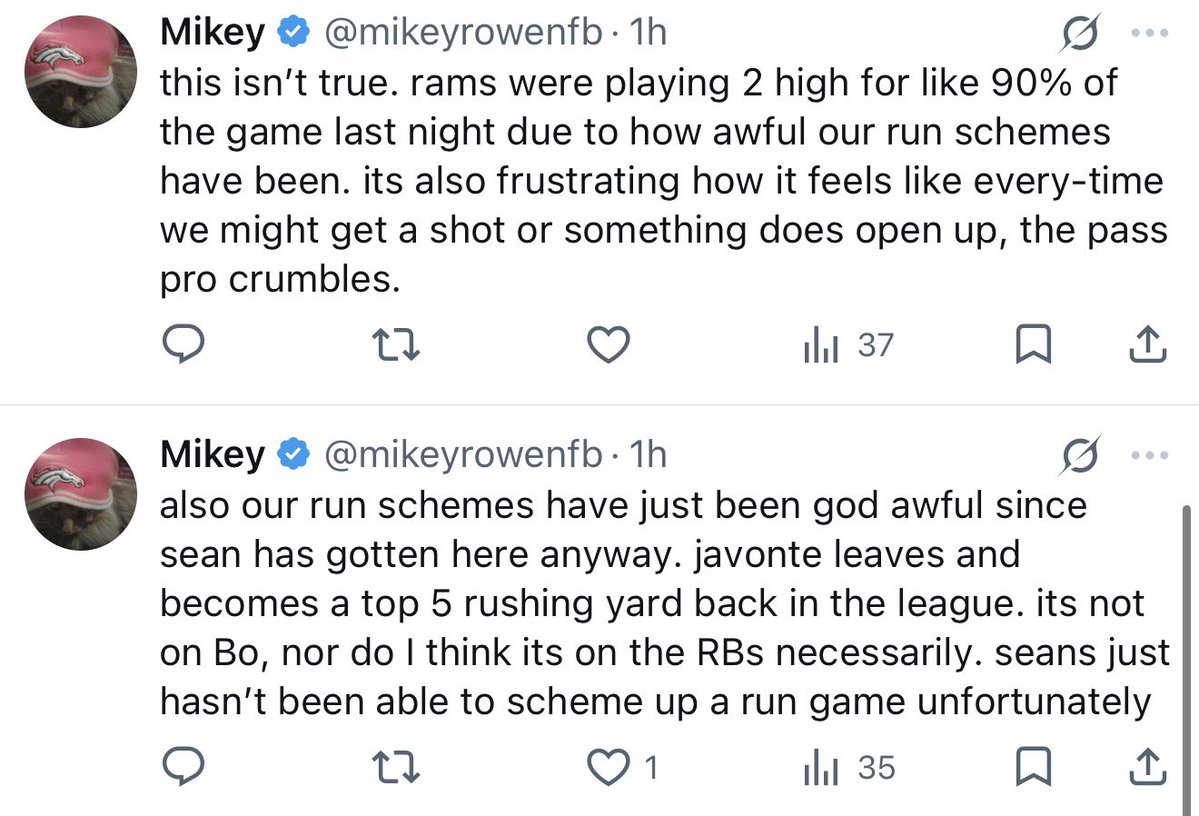The height and width of the screenshot is (816, 1199).
Task: Open Mikey's Broncos hat avatar in first tweet
Action: point(80,71)
